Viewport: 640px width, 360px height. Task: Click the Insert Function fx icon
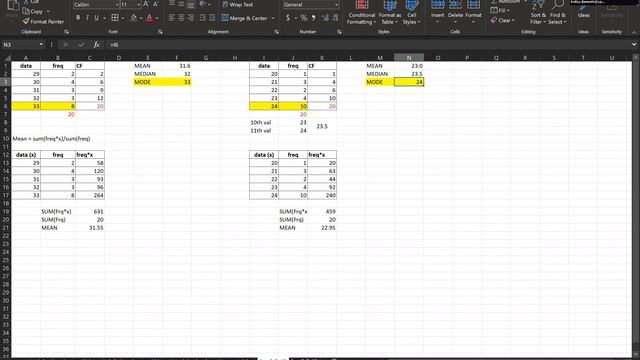[x=96, y=44]
